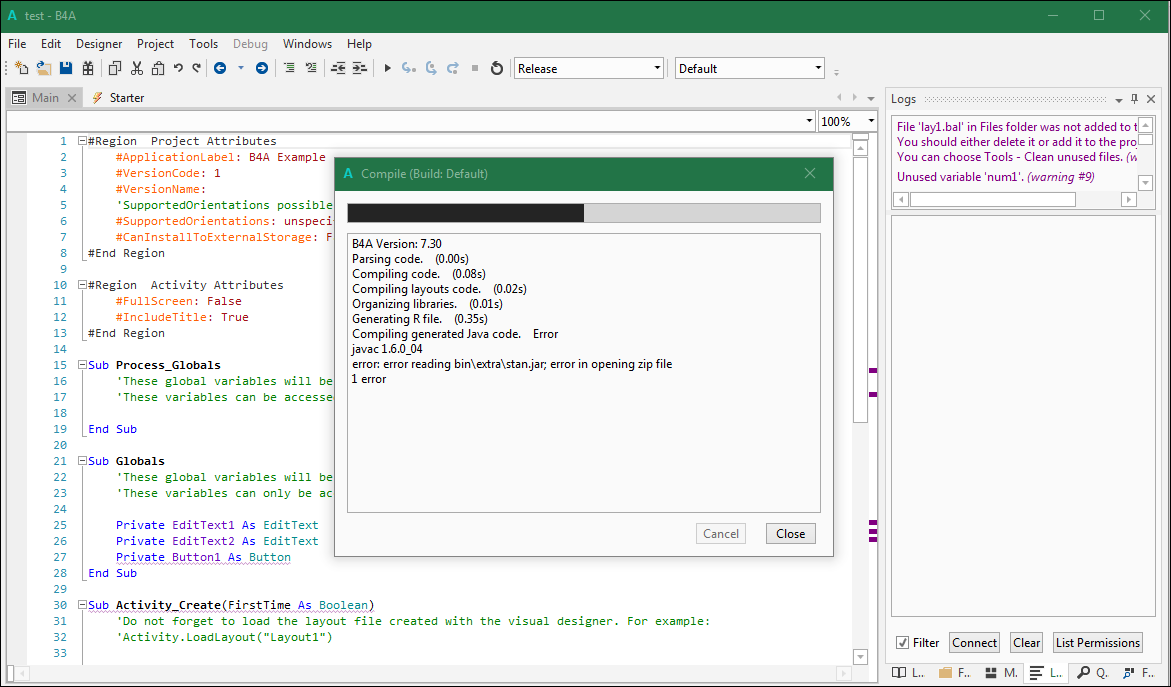
Task: Collapse the Project Attributes region
Action: pos(82,141)
